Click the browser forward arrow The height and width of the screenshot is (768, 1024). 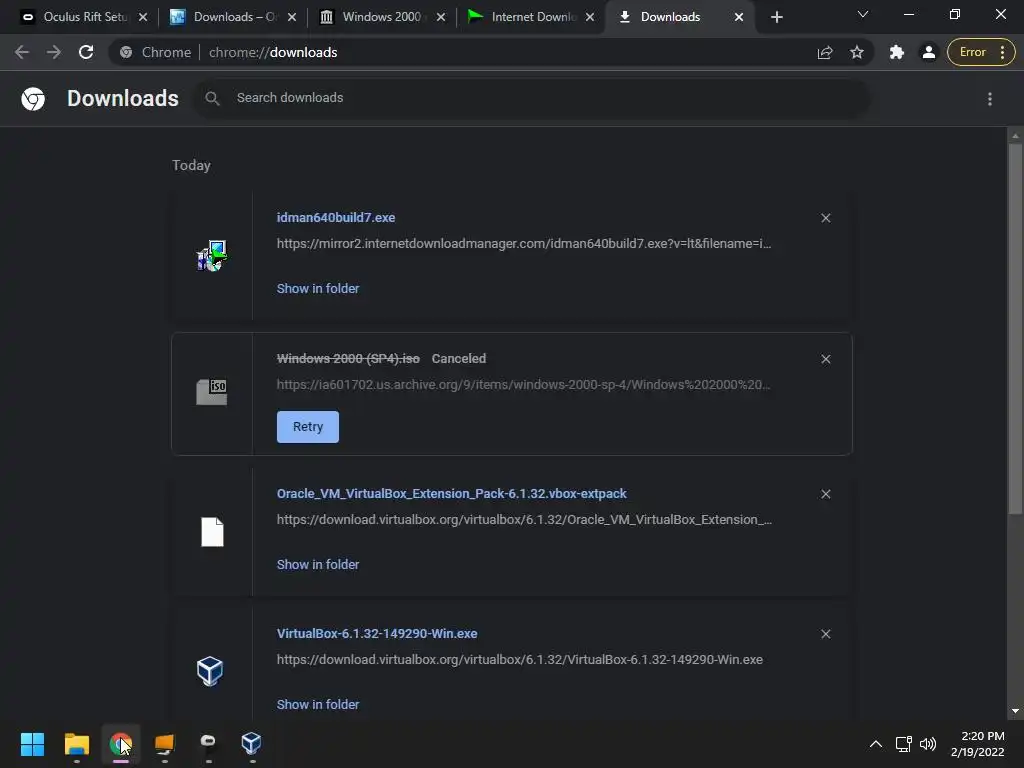click(x=54, y=52)
